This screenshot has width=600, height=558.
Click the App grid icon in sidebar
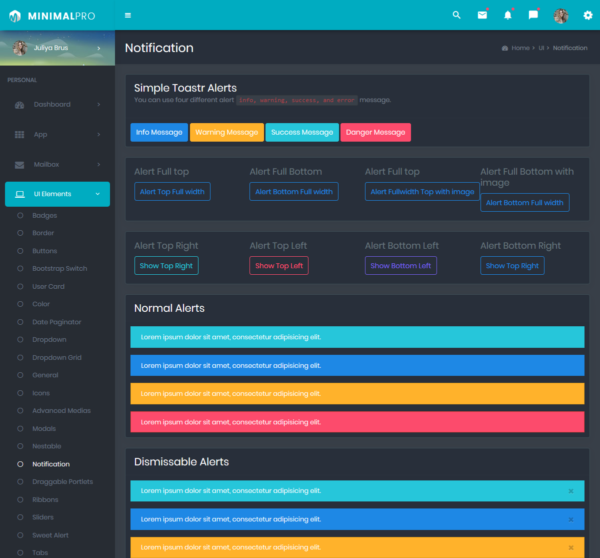[x=20, y=135]
